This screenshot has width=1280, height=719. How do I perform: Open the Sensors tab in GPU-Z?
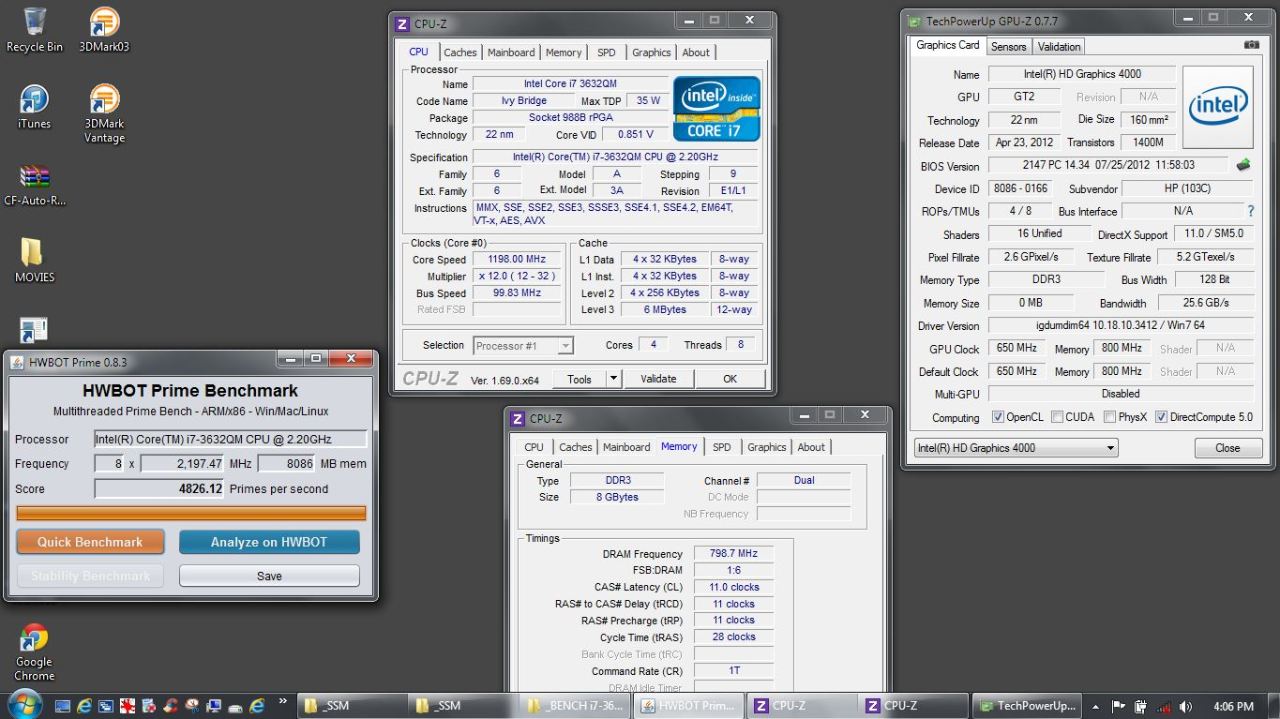[1008, 46]
